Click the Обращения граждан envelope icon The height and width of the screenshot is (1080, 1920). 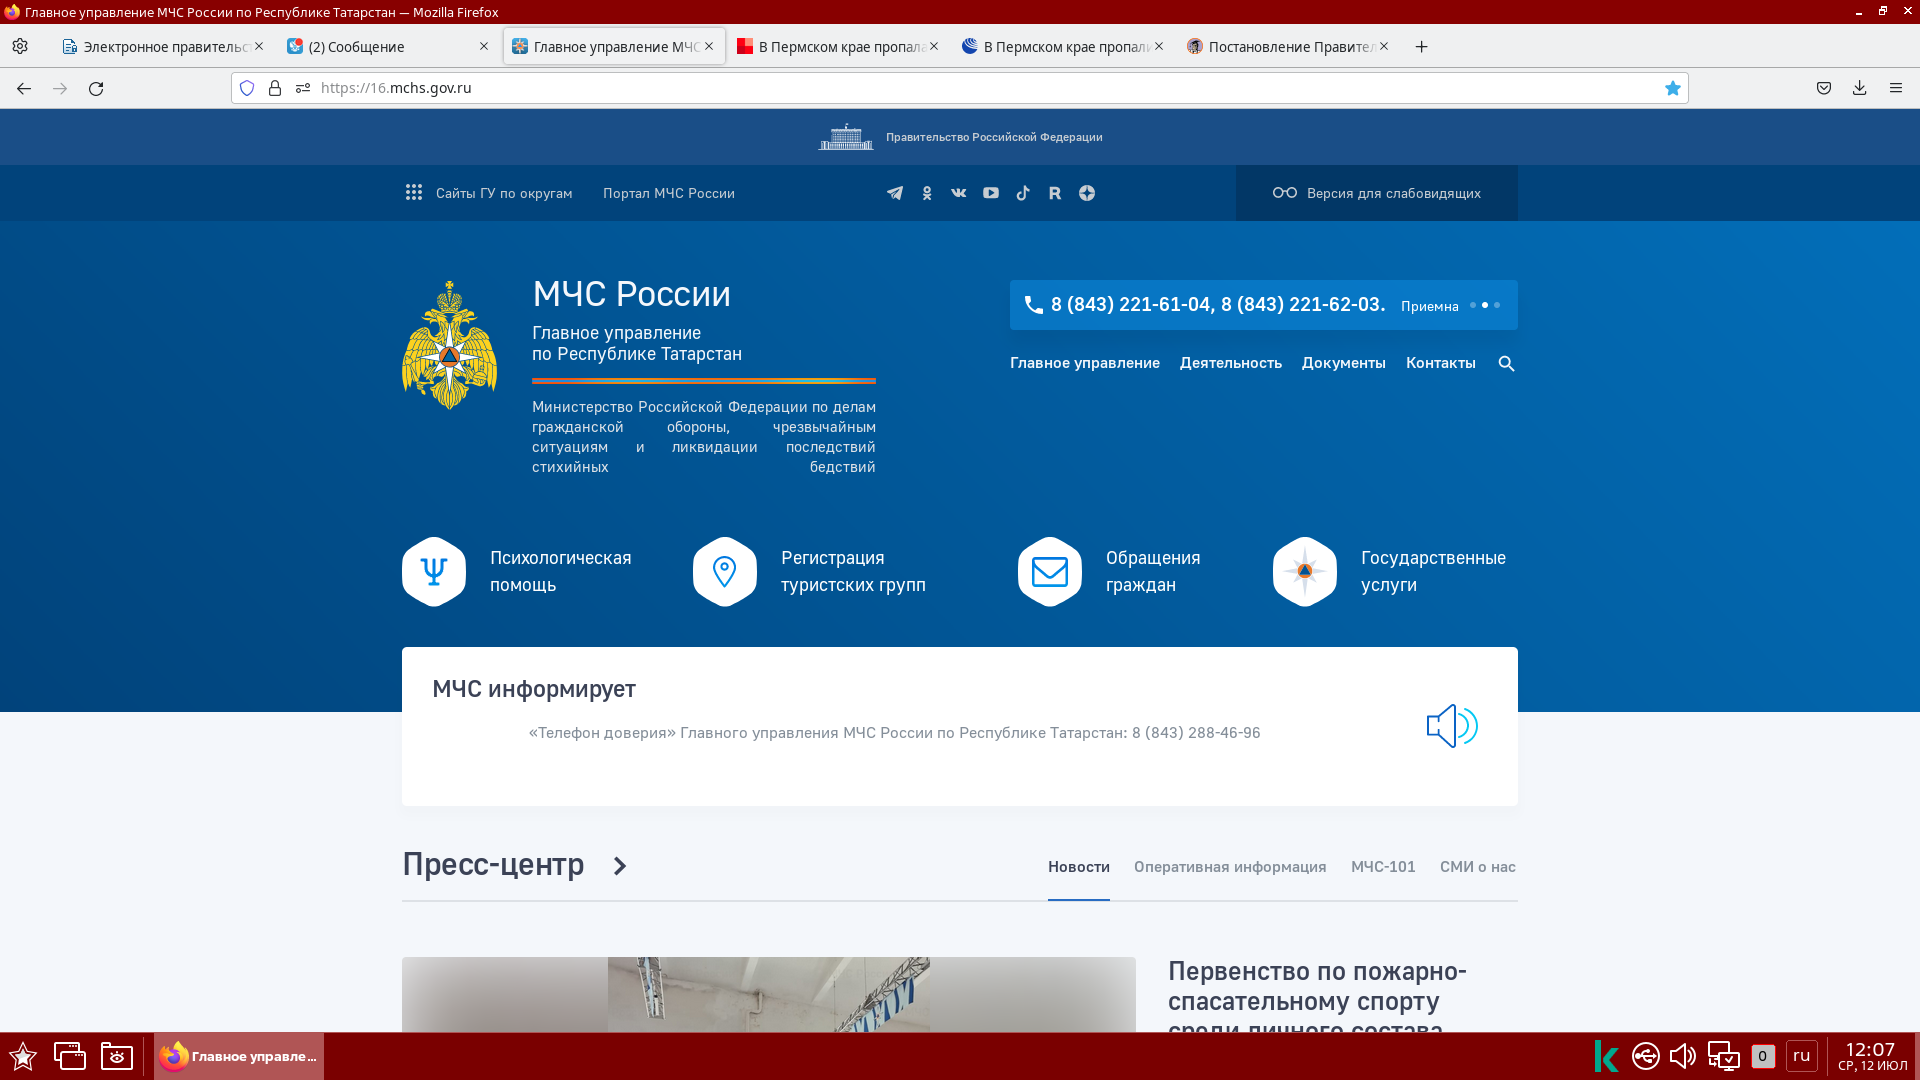(x=1050, y=572)
